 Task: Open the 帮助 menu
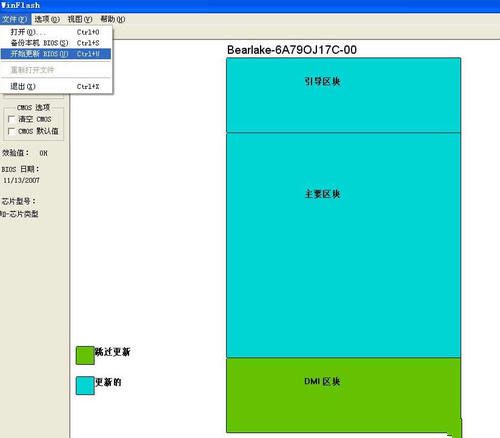coord(113,19)
